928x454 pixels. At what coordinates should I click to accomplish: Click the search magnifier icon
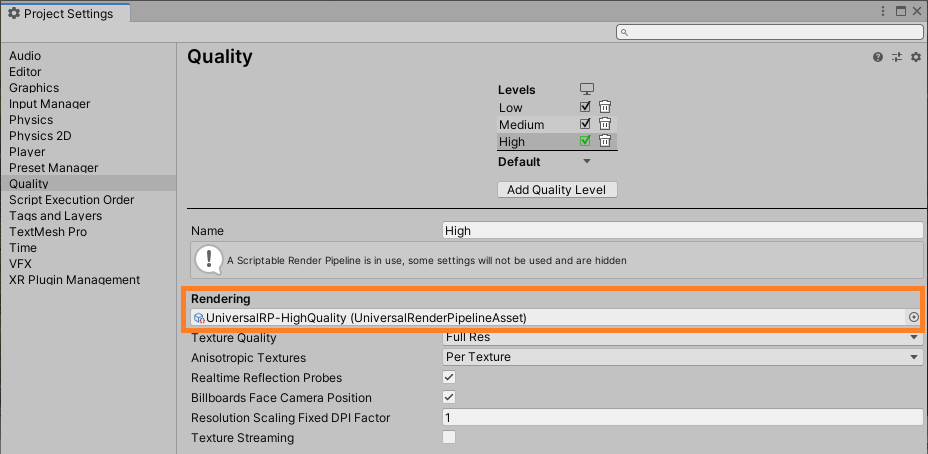click(624, 33)
